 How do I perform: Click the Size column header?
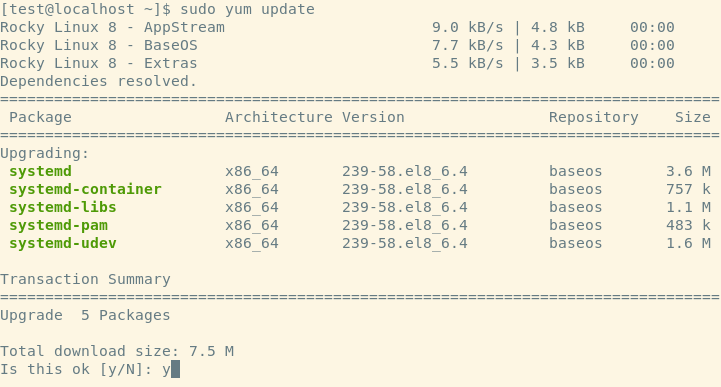pos(692,117)
